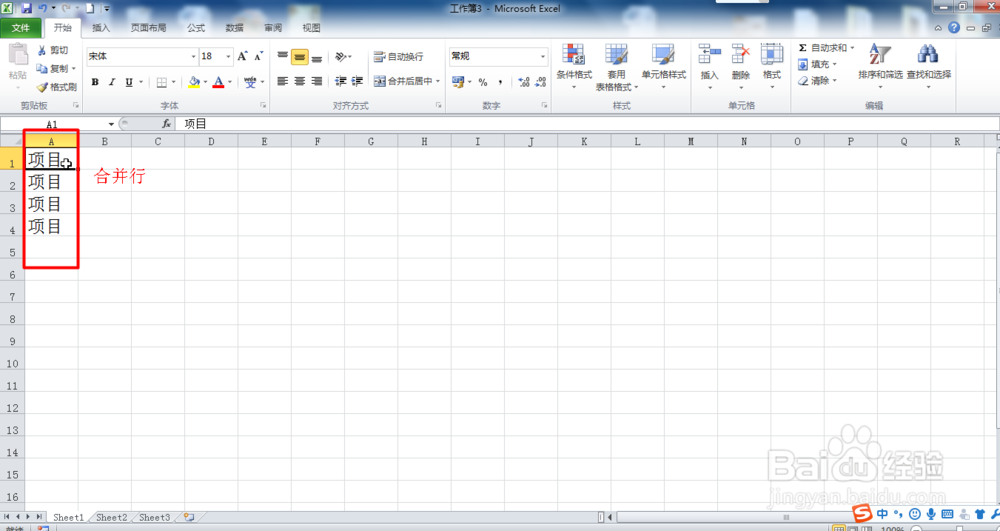Open the font group dialog launcher
The image size is (1000, 531).
[262, 105]
